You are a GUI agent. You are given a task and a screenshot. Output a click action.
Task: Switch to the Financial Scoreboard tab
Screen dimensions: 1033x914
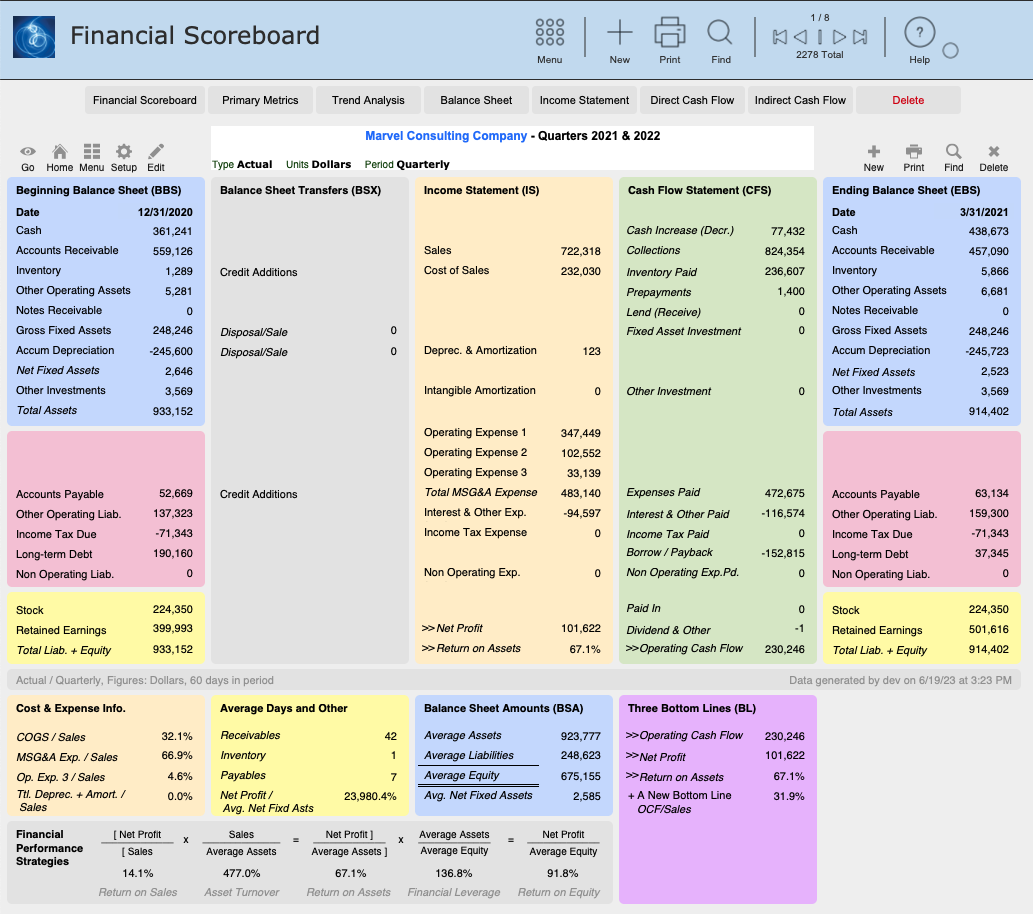pyautogui.click(x=145, y=100)
